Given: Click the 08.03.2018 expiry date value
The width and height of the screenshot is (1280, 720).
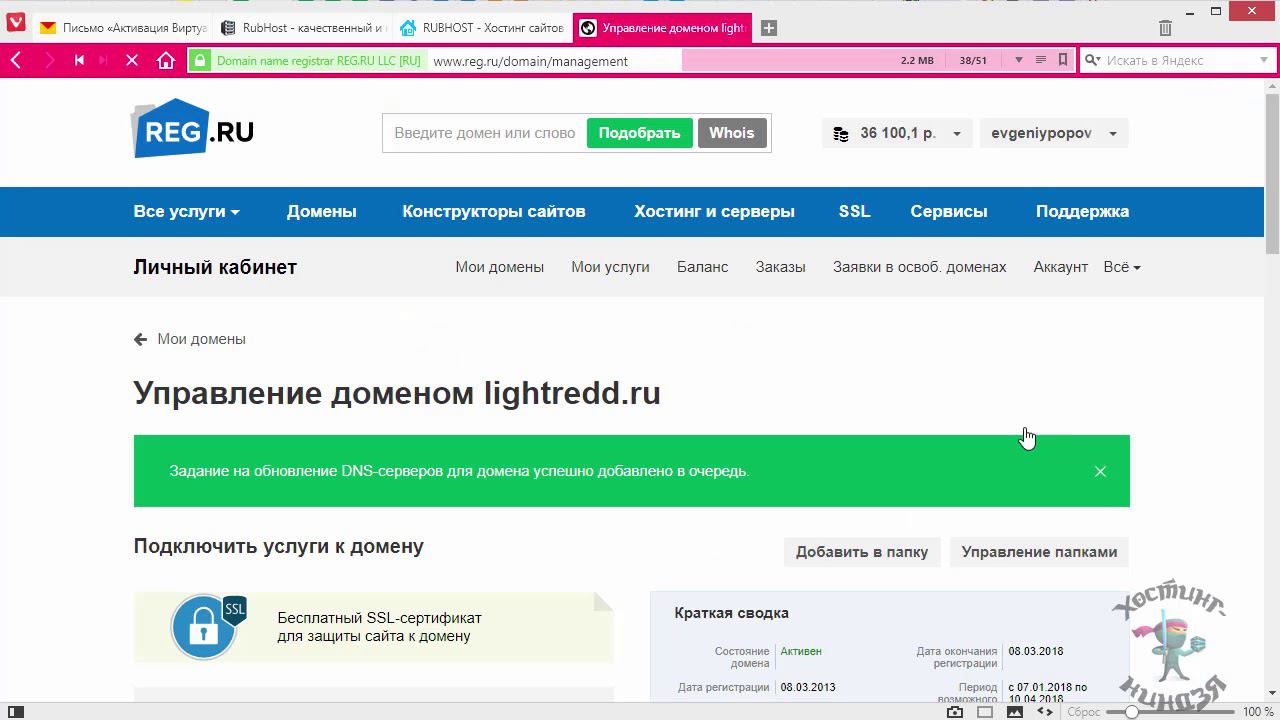Looking at the screenshot, I should [x=1036, y=651].
